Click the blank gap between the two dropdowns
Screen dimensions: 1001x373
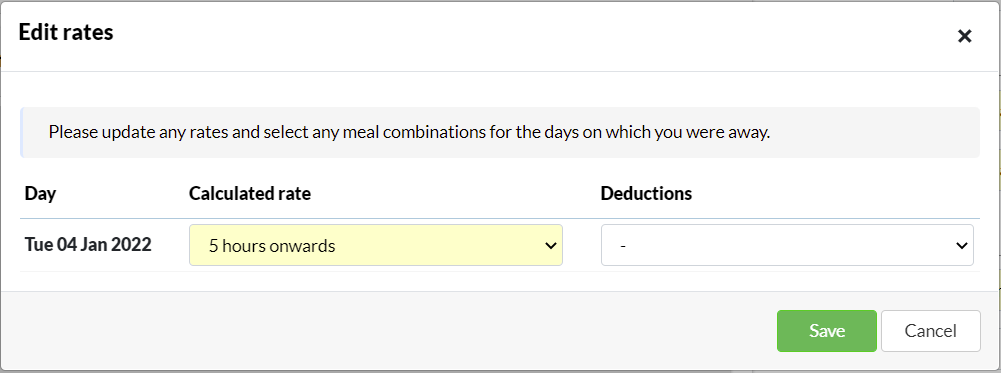click(582, 245)
